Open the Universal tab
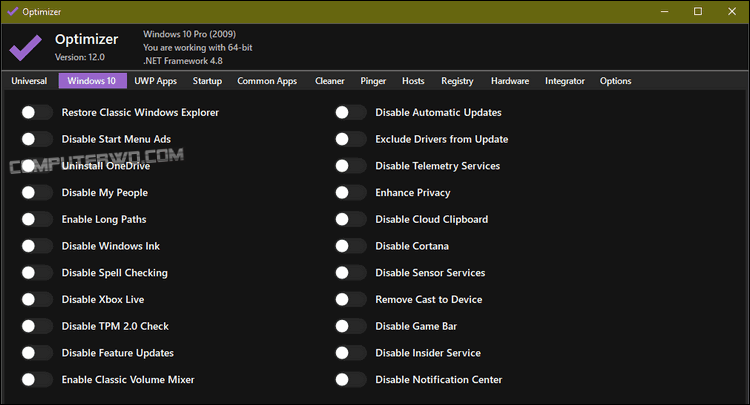The height and width of the screenshot is (405, 750). coord(29,81)
